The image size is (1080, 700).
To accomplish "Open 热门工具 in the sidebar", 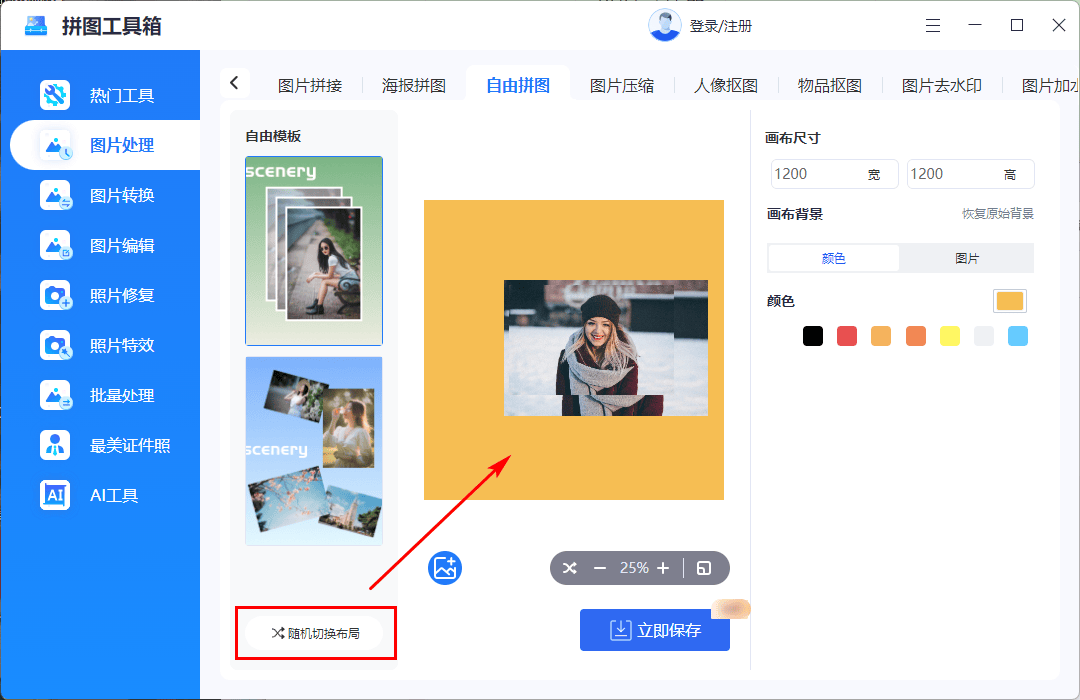I will (x=122, y=96).
